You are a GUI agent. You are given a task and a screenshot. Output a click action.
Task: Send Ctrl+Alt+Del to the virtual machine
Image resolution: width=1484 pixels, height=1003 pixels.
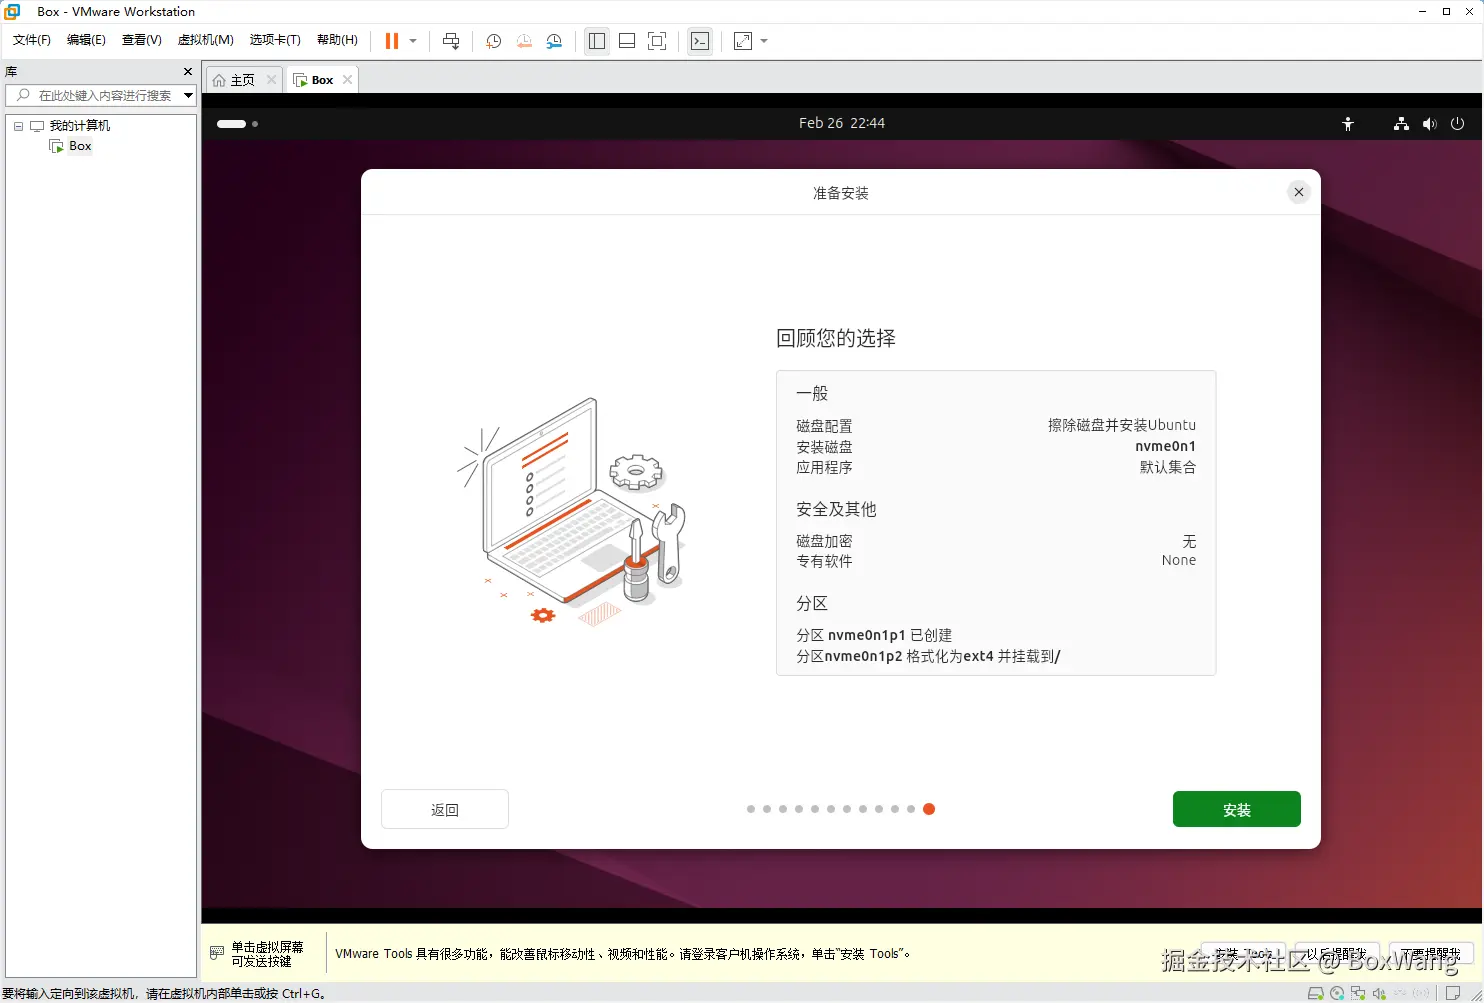click(x=451, y=41)
